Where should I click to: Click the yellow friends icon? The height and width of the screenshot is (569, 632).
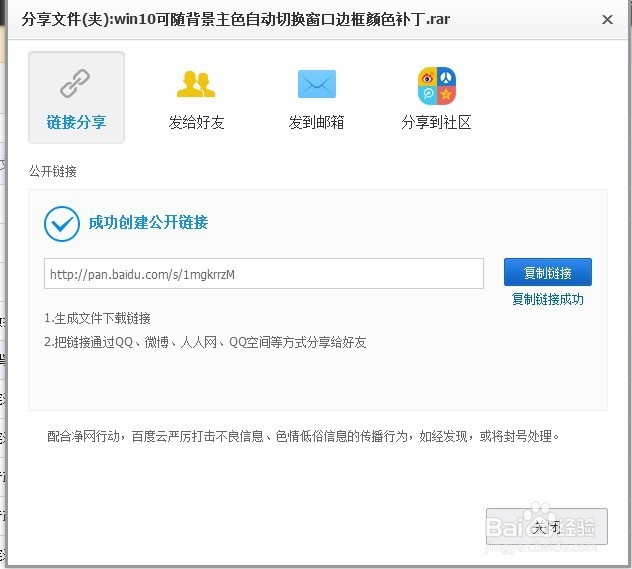click(196, 84)
